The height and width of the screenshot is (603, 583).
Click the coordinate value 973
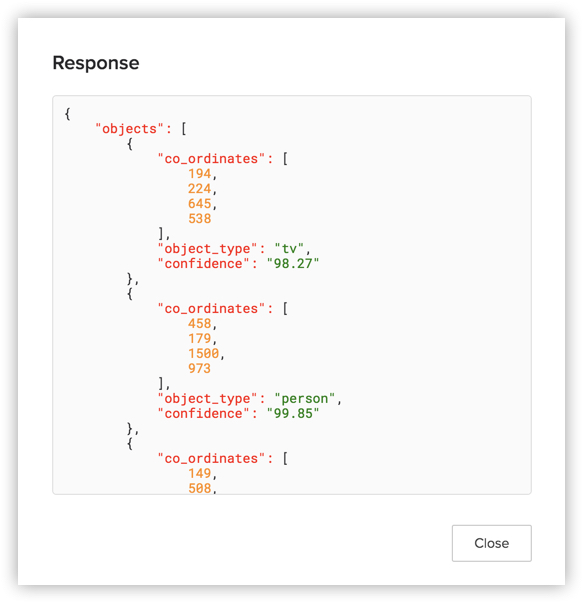point(200,369)
